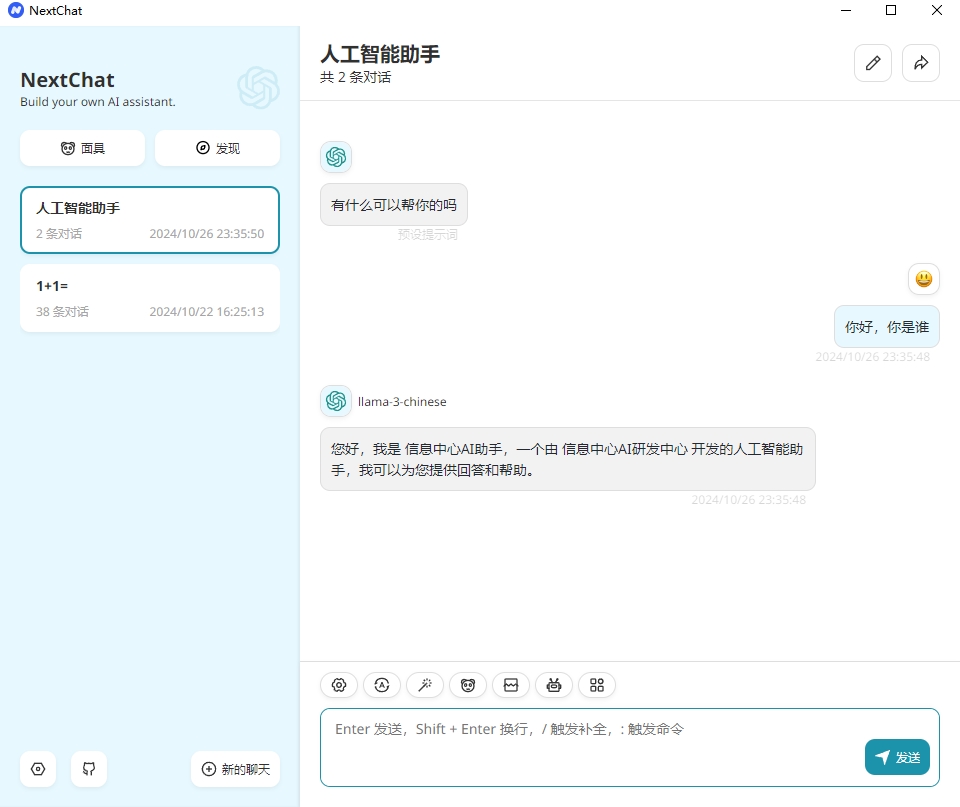This screenshot has width=960, height=807.
Task: Open quick prompts magic wand icon
Action: click(425, 685)
